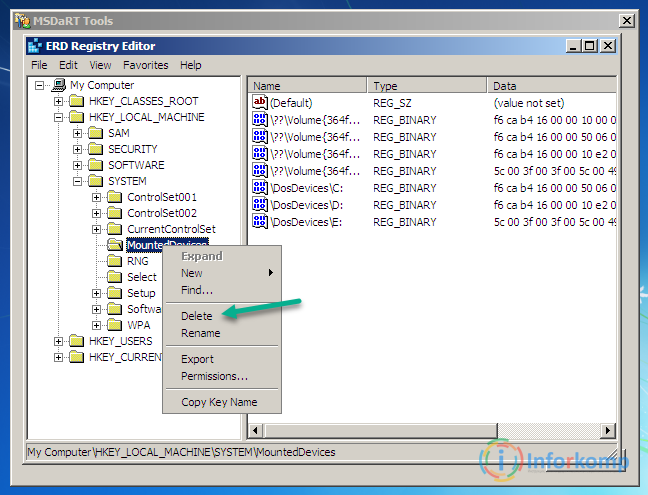The image size is (648, 495).
Task: Click the SYSTEM folder icon
Action: click(95, 181)
